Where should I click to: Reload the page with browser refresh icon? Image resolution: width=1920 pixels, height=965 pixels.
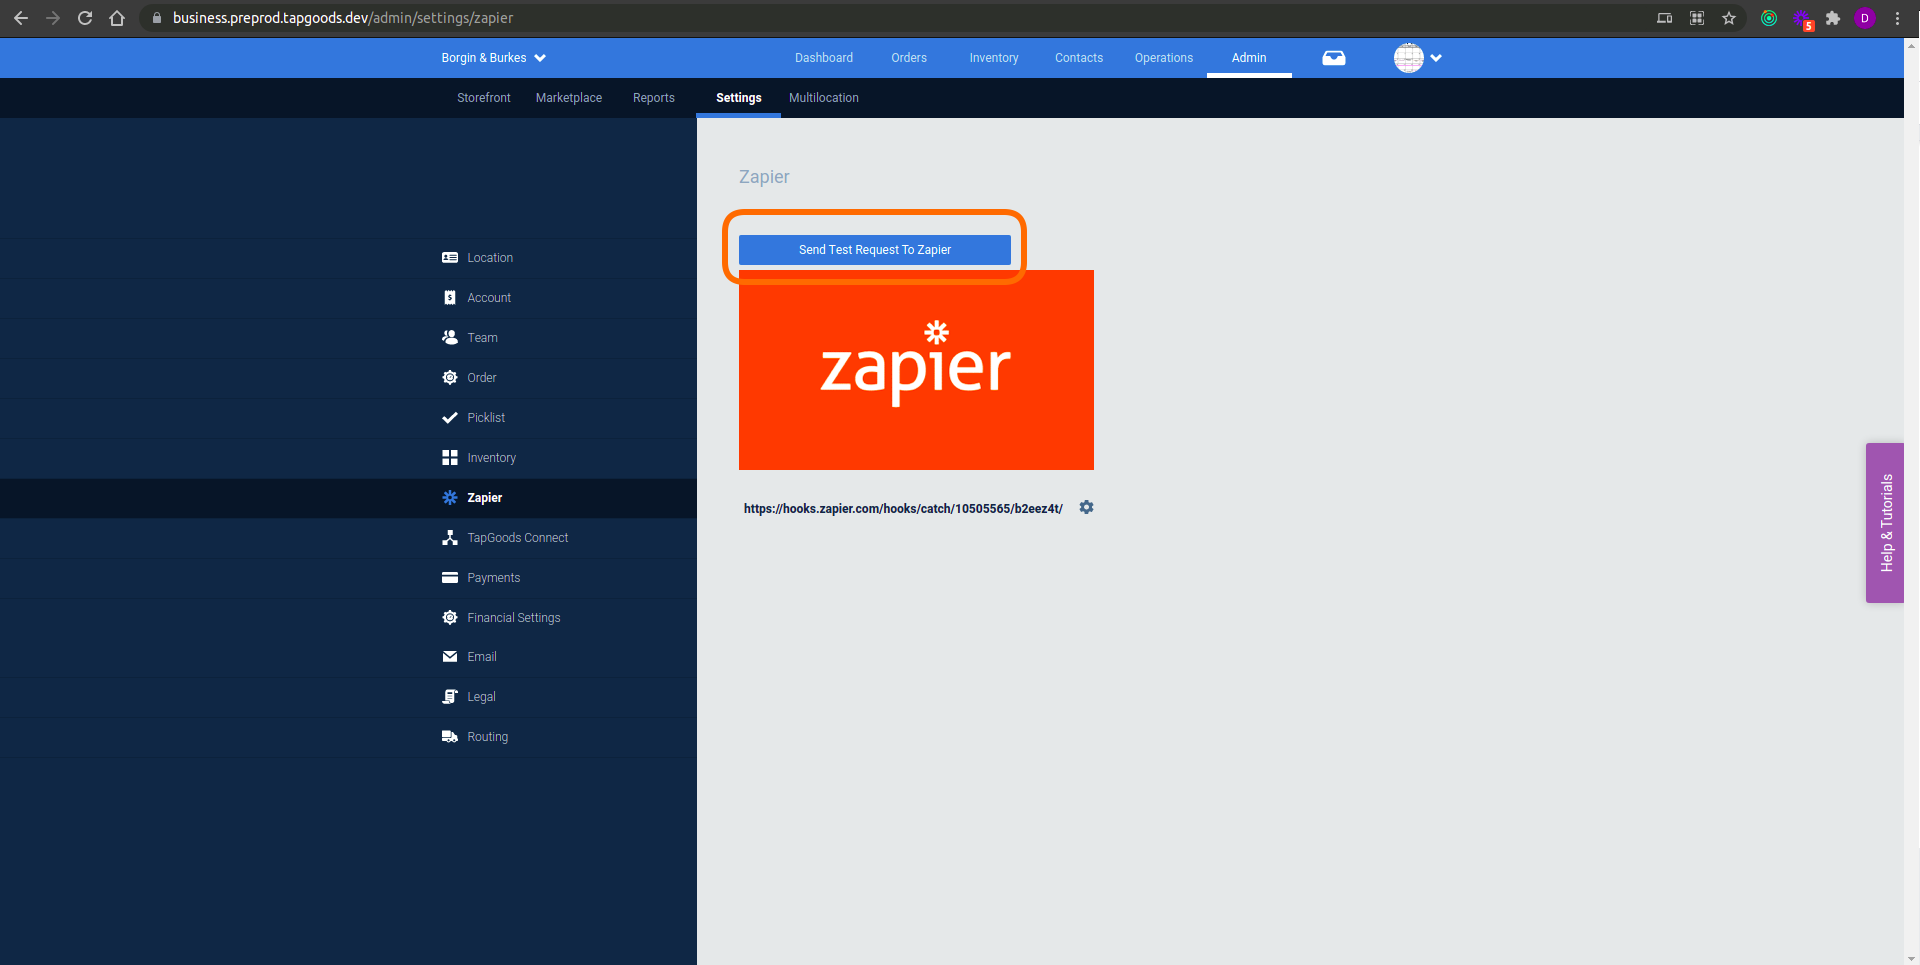click(85, 18)
